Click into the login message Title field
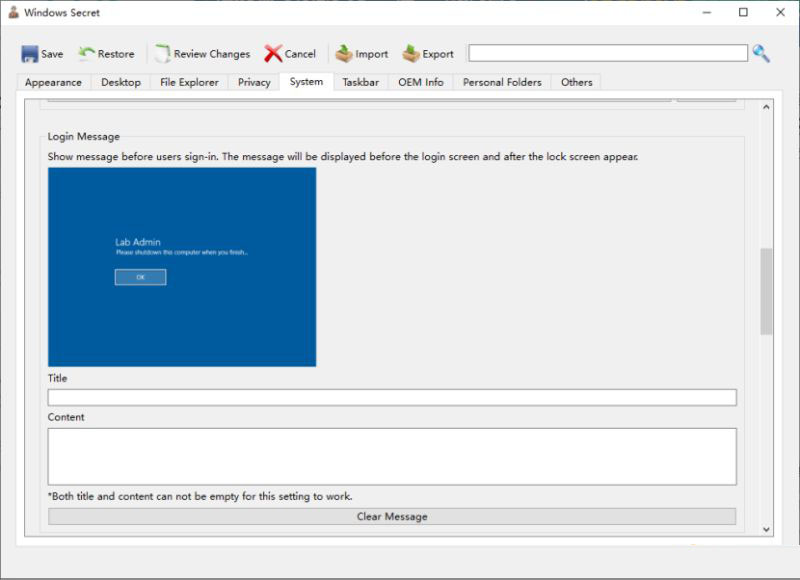This screenshot has height=580, width=800. click(x=392, y=397)
